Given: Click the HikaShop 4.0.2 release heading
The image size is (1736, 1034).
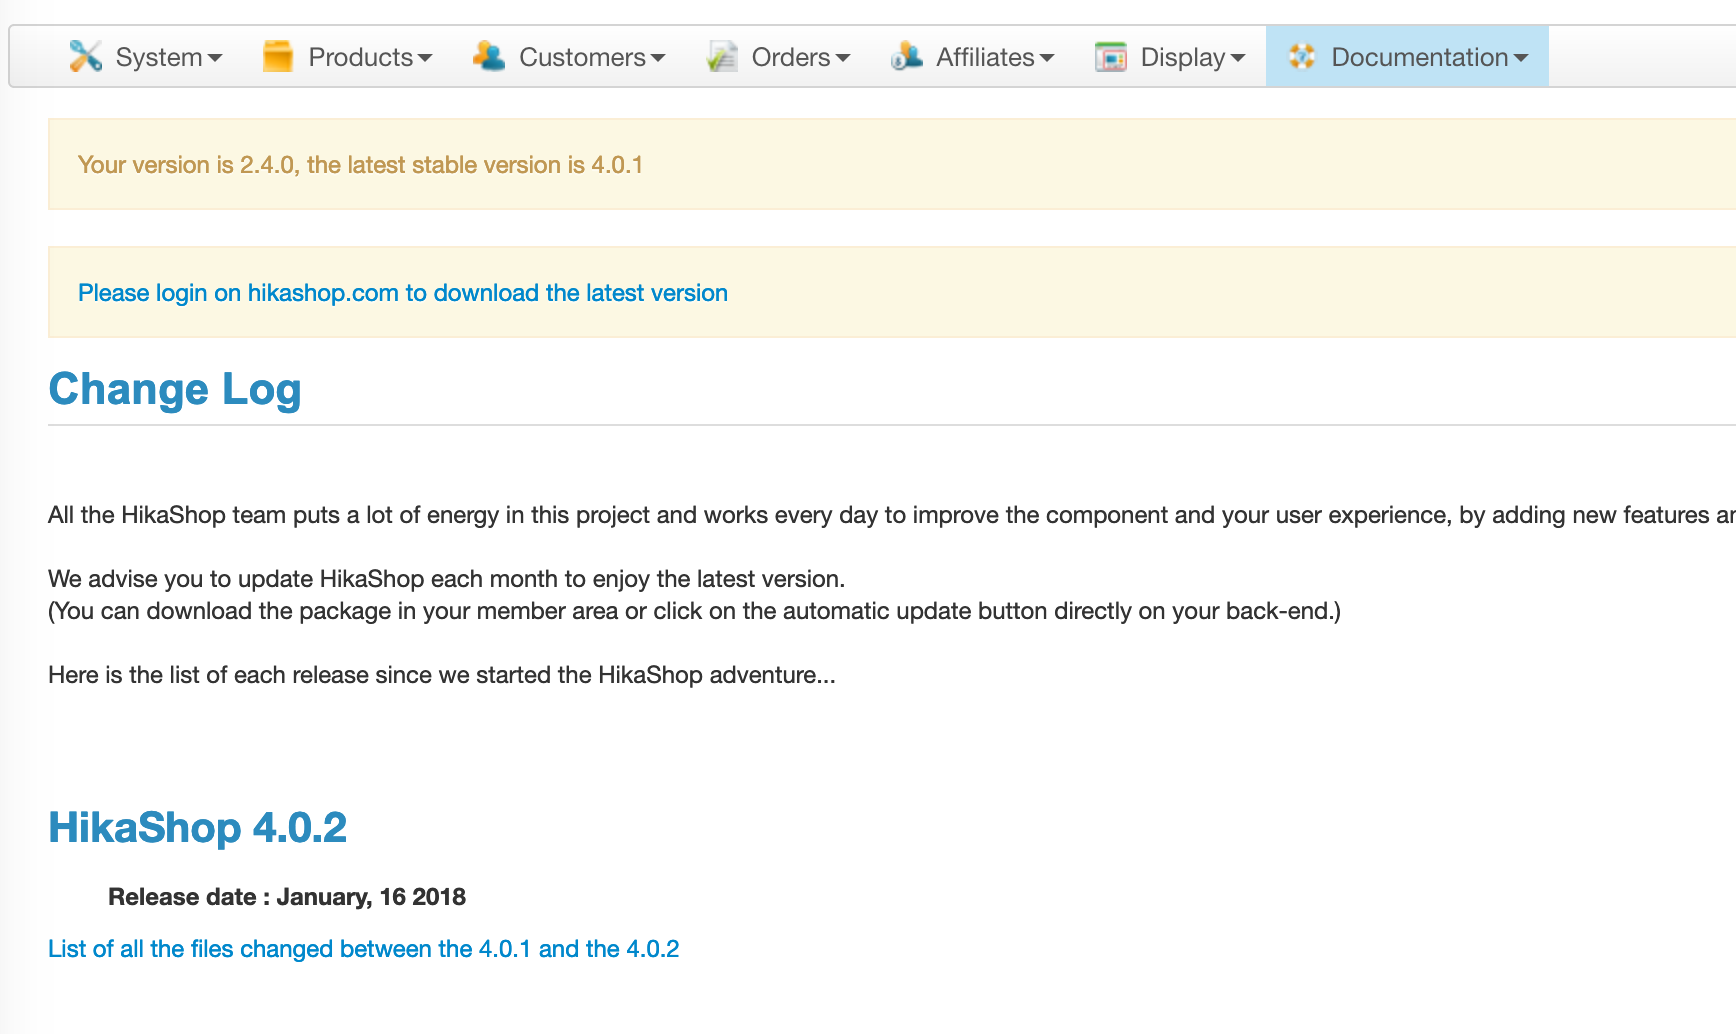Looking at the screenshot, I should 197,828.
